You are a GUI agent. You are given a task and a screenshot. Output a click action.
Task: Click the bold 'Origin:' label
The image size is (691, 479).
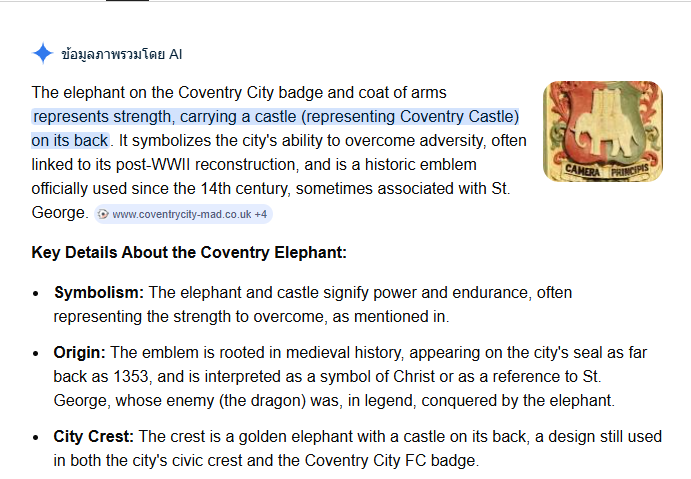(80, 353)
